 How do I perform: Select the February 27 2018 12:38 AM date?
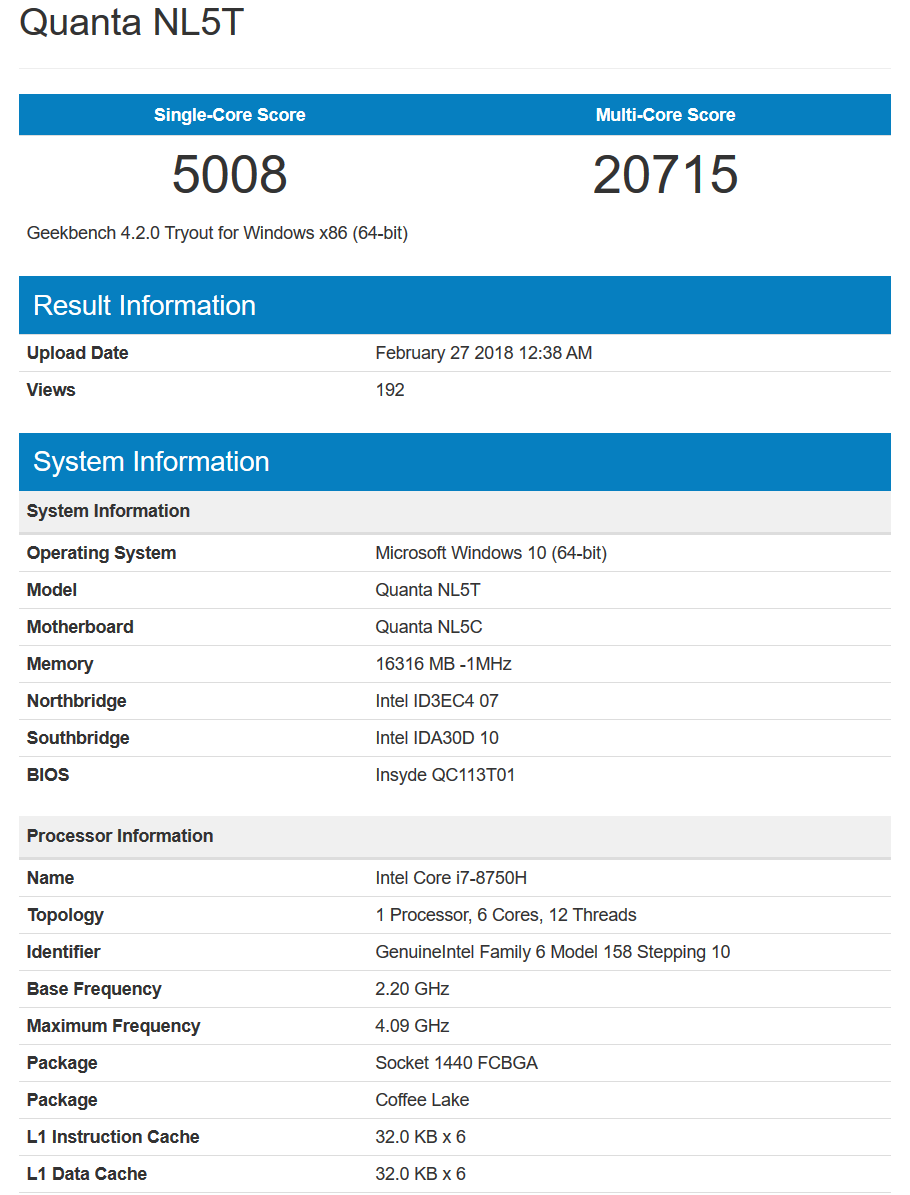[x=483, y=353]
